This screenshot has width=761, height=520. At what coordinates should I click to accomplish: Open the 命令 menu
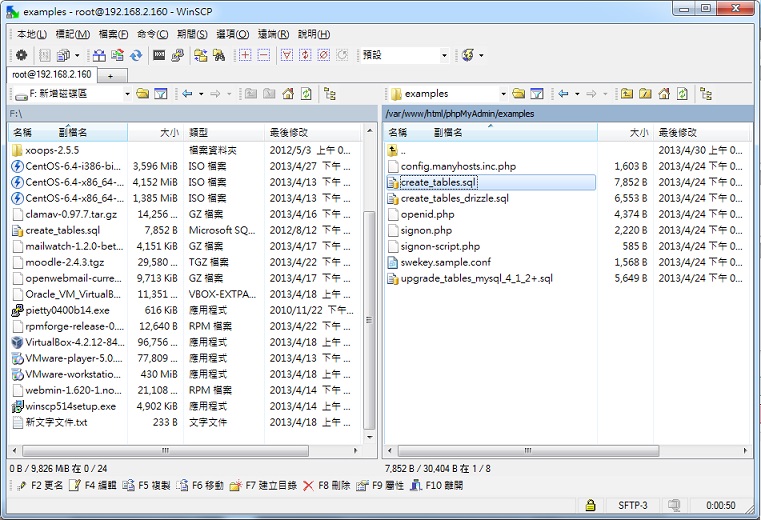152,34
